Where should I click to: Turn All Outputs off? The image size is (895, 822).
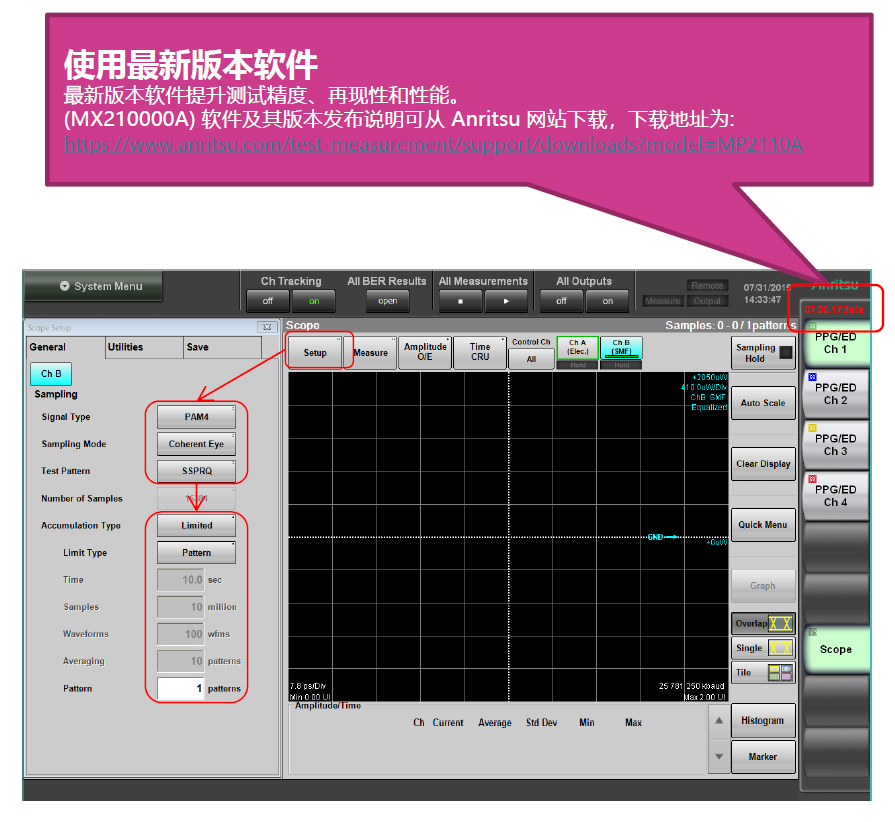[561, 301]
